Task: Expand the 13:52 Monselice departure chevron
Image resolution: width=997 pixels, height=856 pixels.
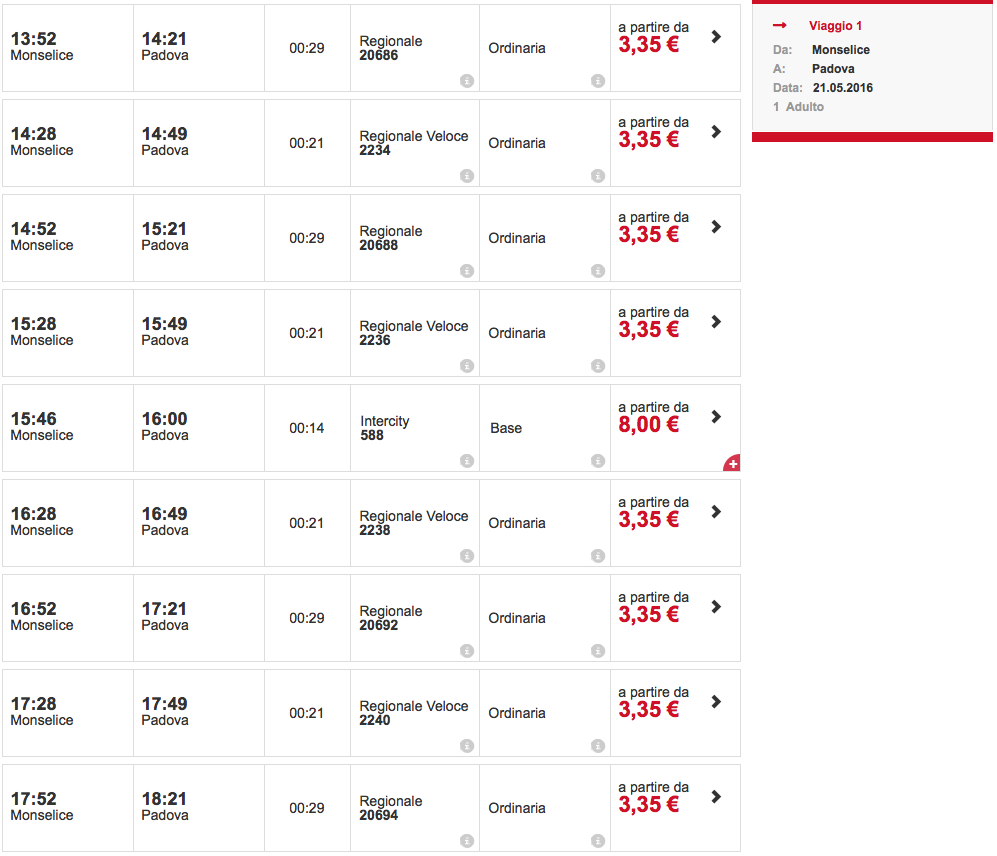Action: (x=716, y=37)
